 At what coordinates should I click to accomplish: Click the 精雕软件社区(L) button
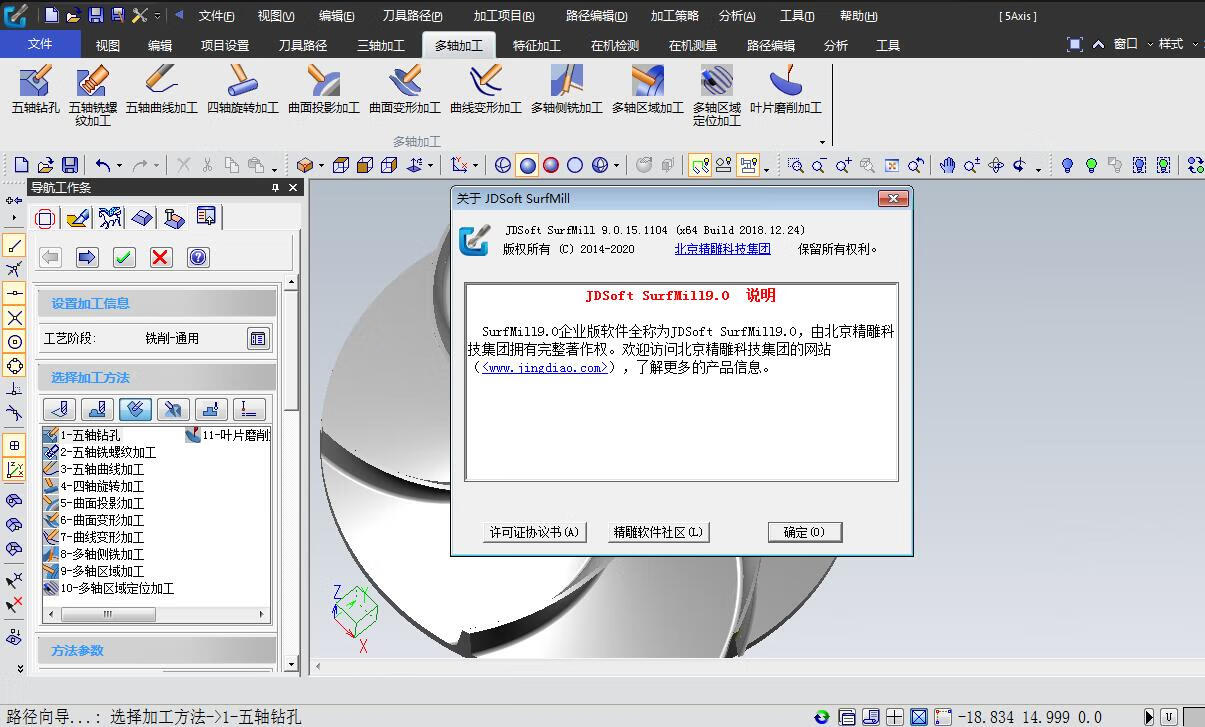point(658,532)
